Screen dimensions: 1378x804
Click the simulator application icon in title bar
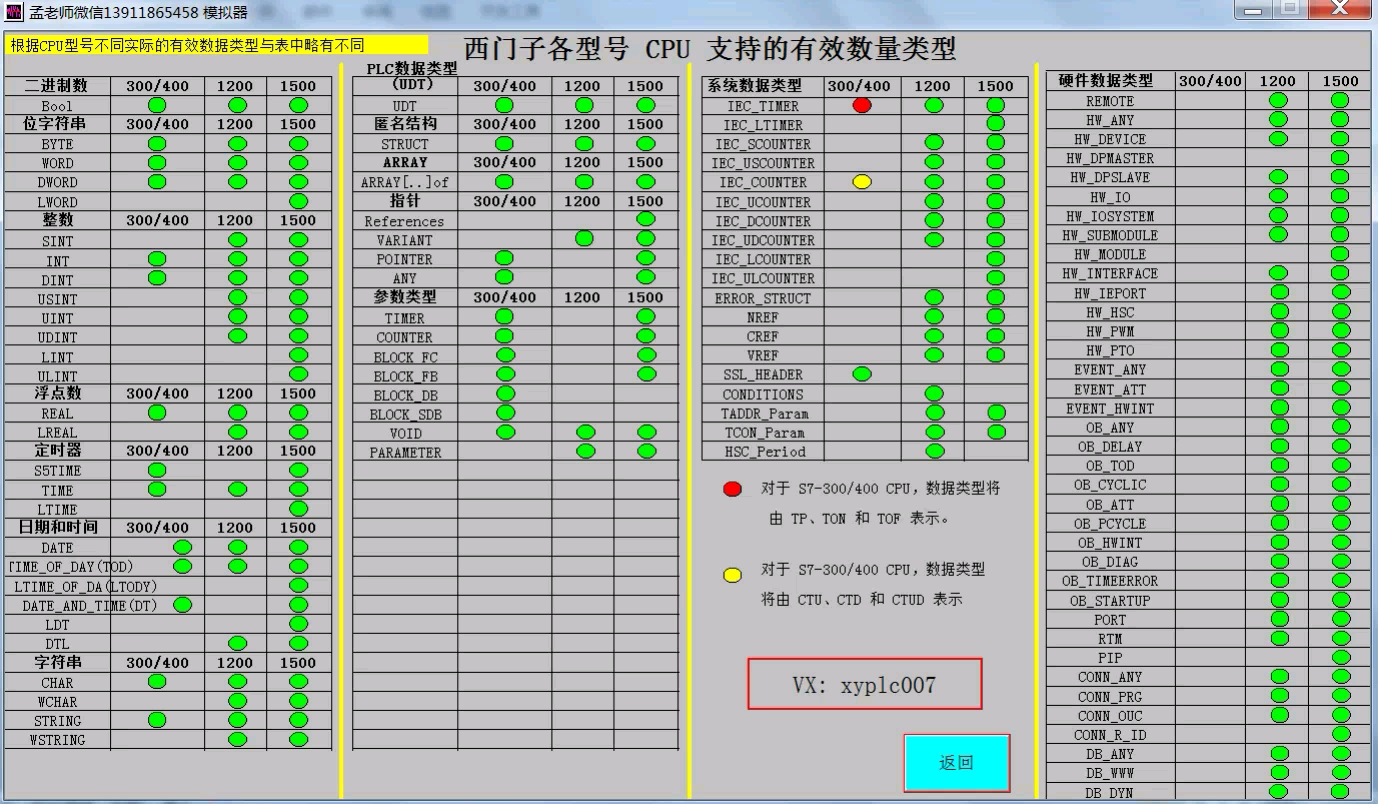coord(14,11)
